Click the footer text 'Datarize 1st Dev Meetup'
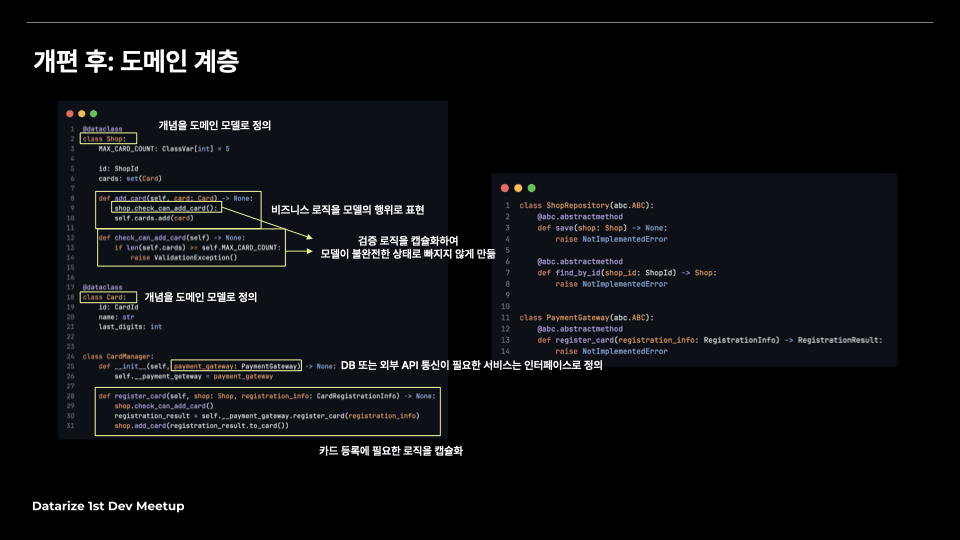960x540 pixels. (x=108, y=506)
